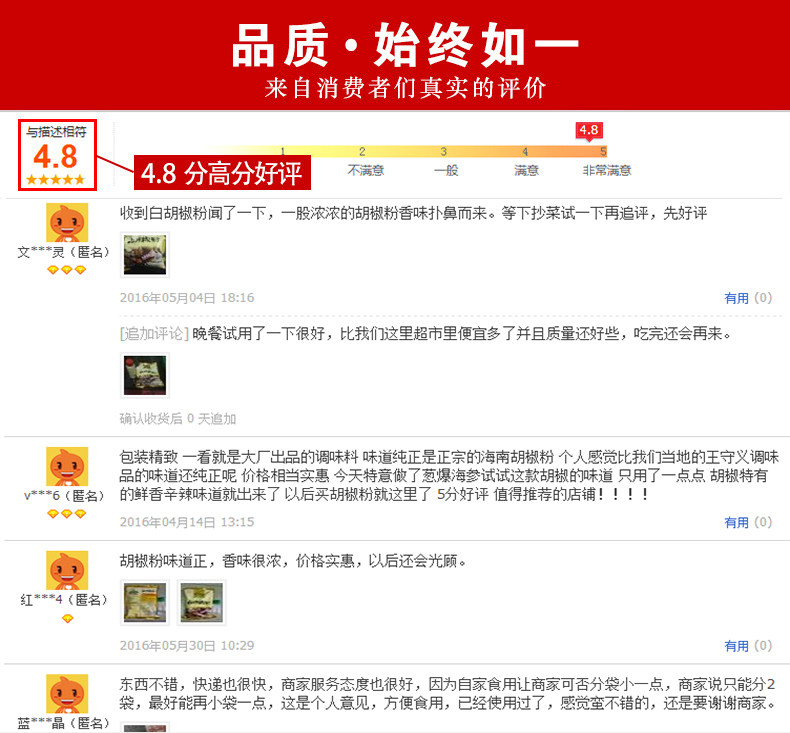
Task: Open first photo in 红***4's review
Action: coord(145,603)
